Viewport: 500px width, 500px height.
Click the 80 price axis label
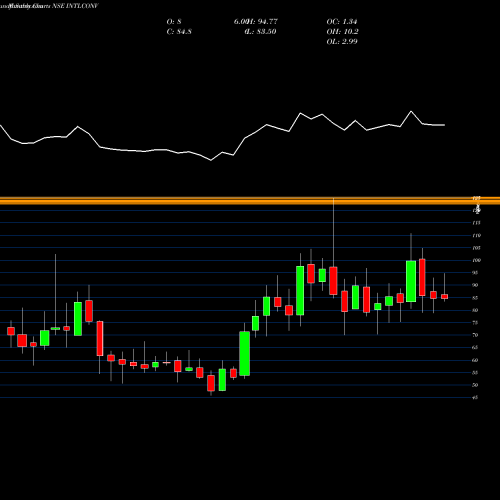pyautogui.click(x=475, y=310)
